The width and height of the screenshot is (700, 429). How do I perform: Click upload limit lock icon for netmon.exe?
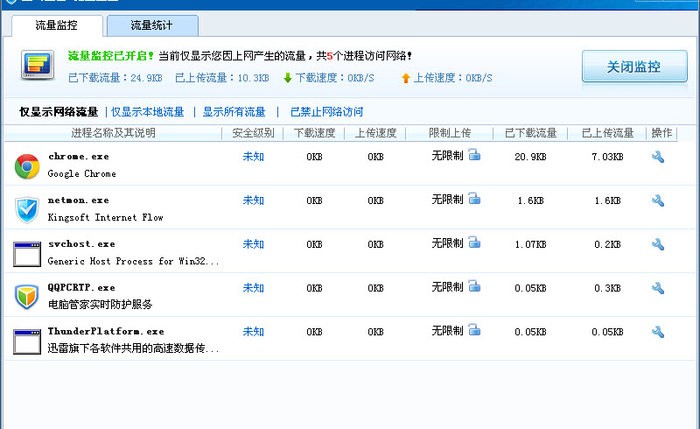coord(475,199)
